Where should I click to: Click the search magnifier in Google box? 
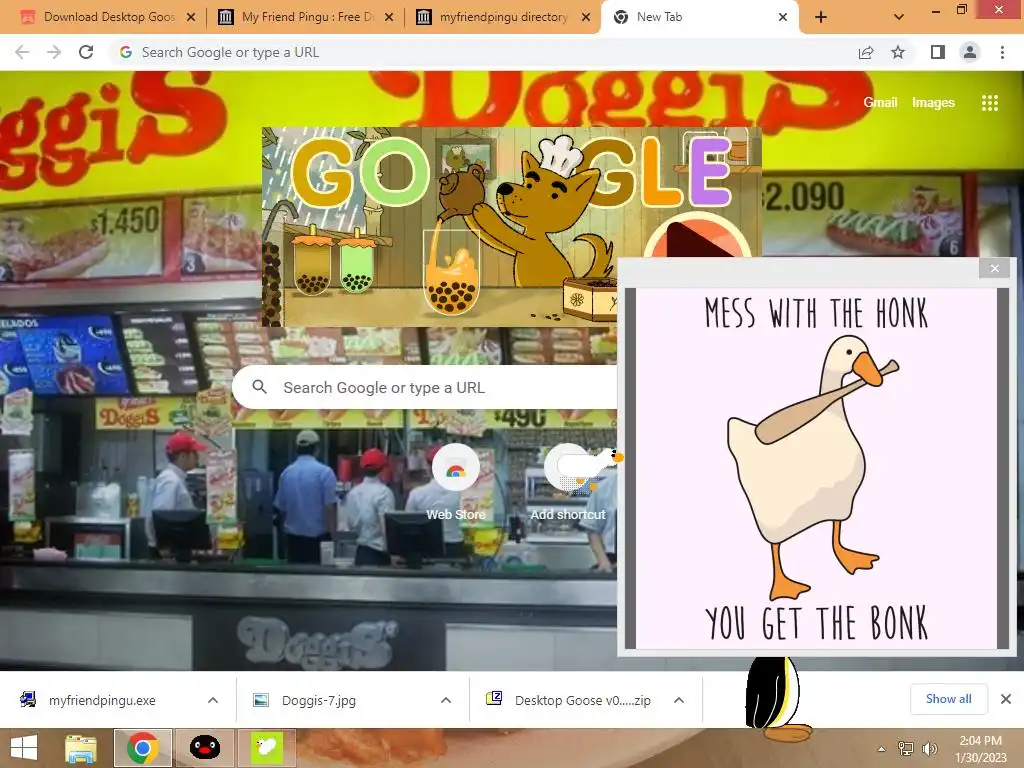click(259, 387)
